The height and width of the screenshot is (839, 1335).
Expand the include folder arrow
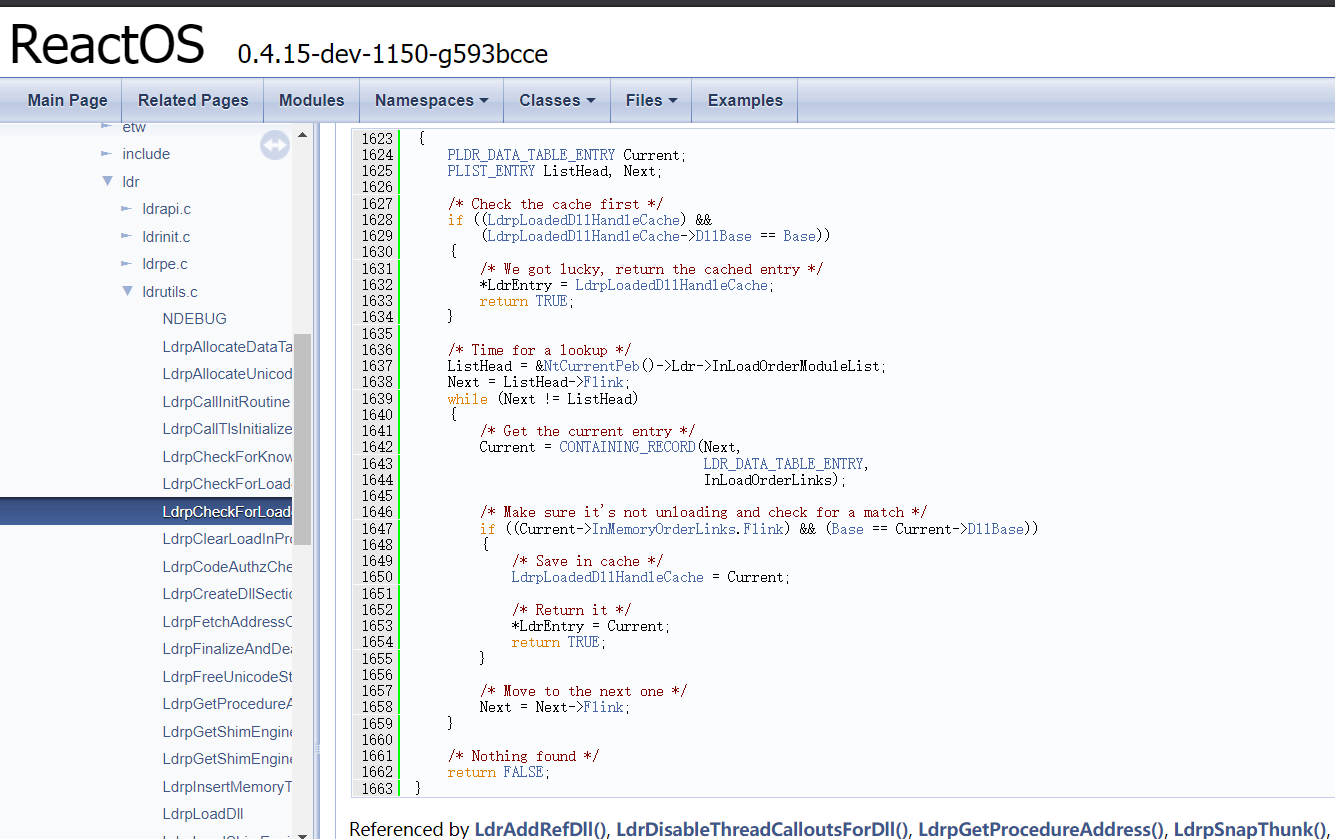(106, 154)
